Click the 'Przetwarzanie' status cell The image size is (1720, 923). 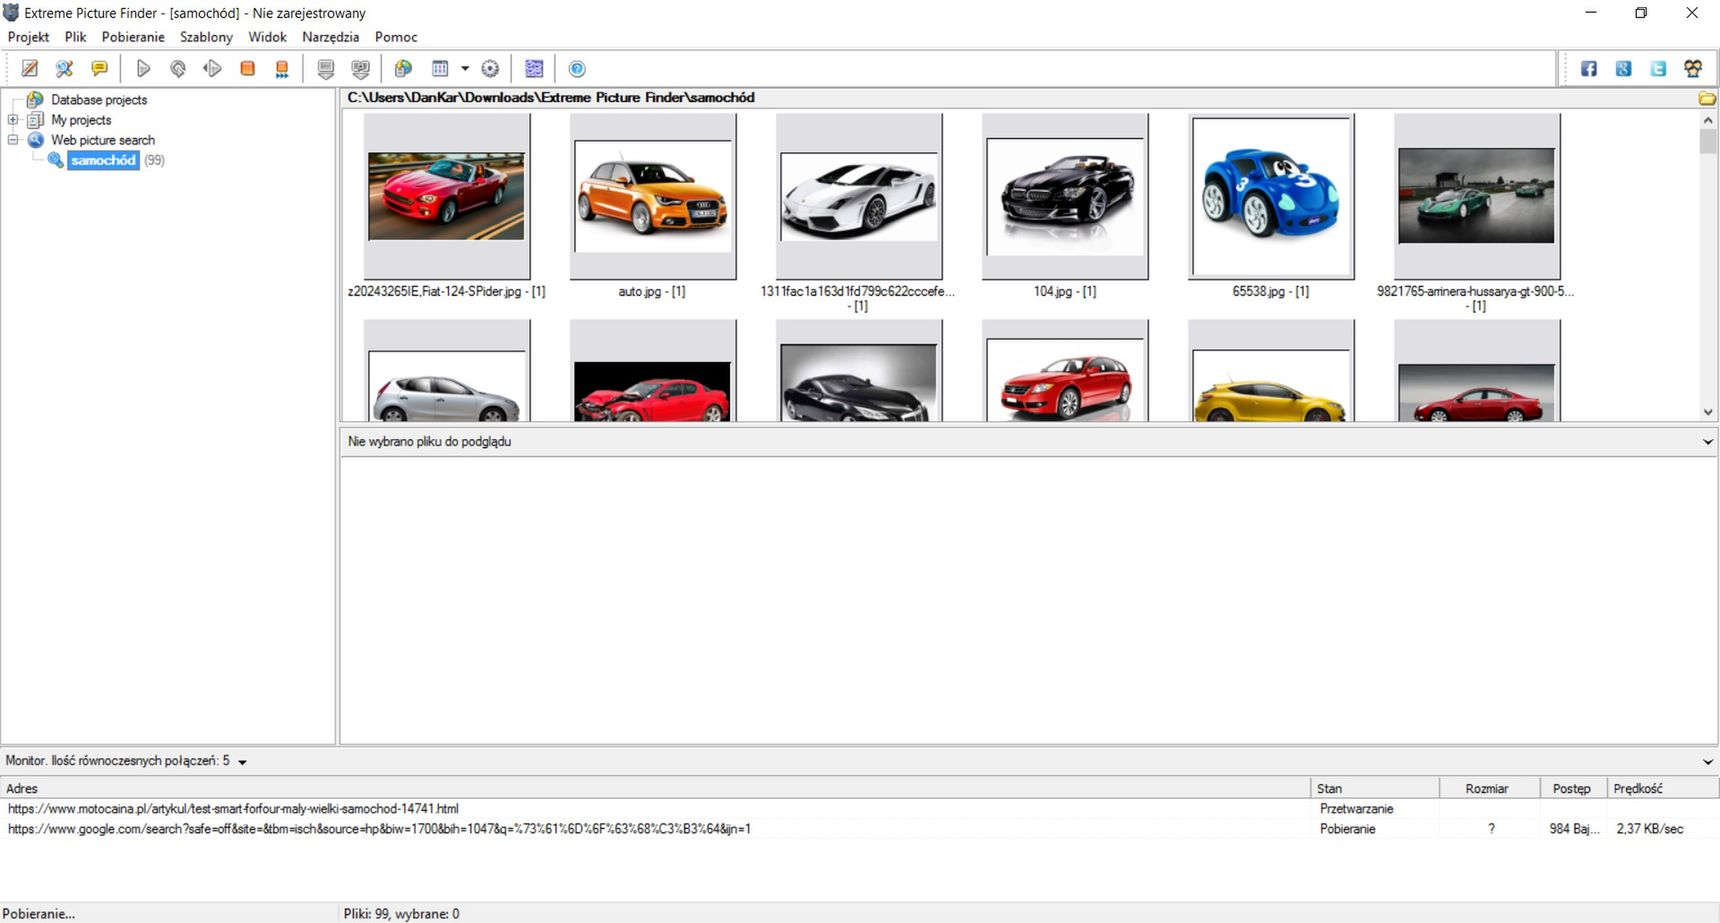(x=1356, y=809)
